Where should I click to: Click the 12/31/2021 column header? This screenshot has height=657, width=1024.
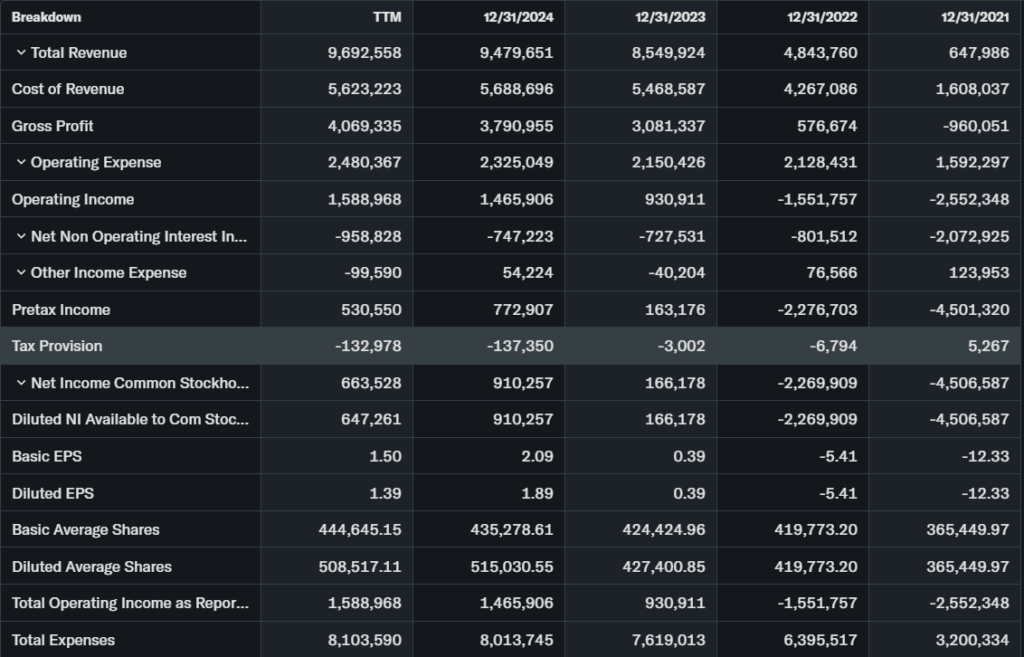point(973,17)
